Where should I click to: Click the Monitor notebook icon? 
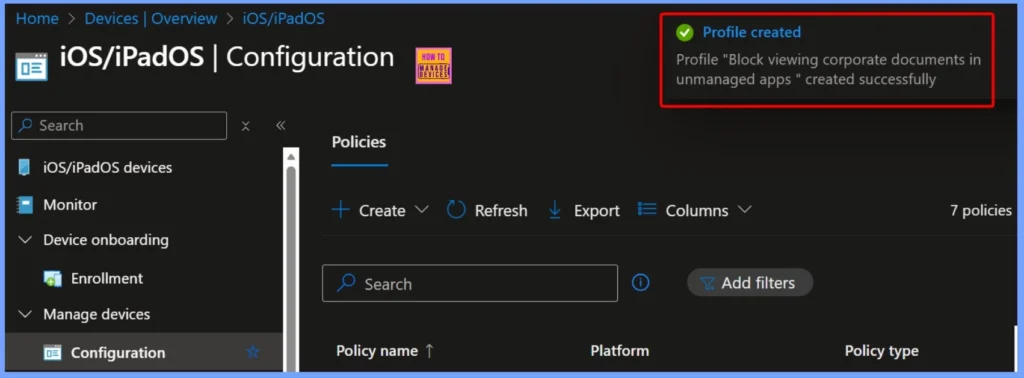[x=24, y=205]
